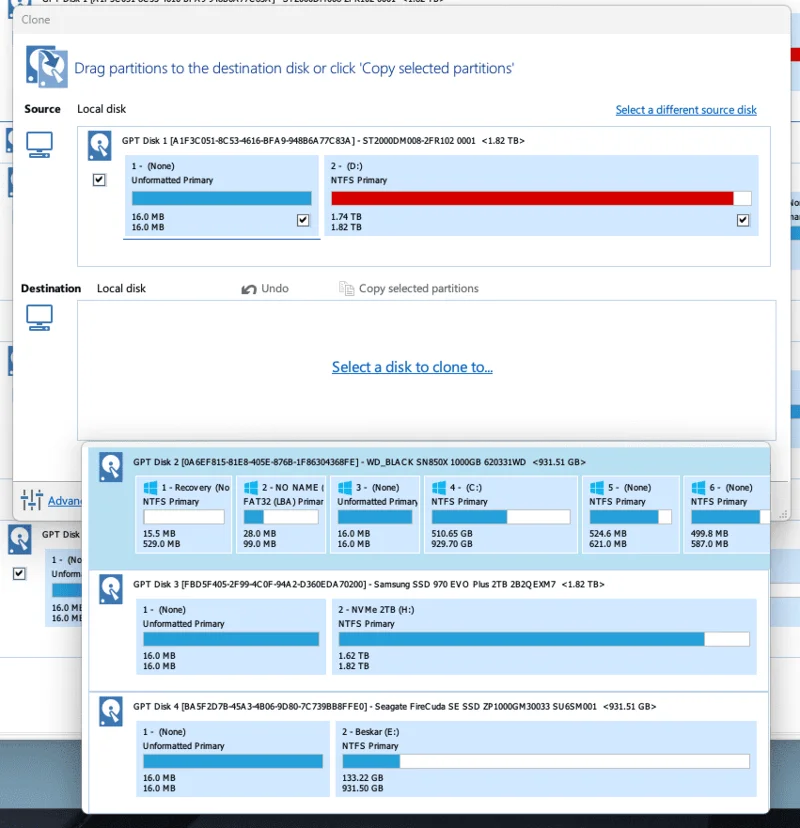Click 'Select a disk to clone to...' link
Viewport: 800px width, 828px height.
point(412,367)
